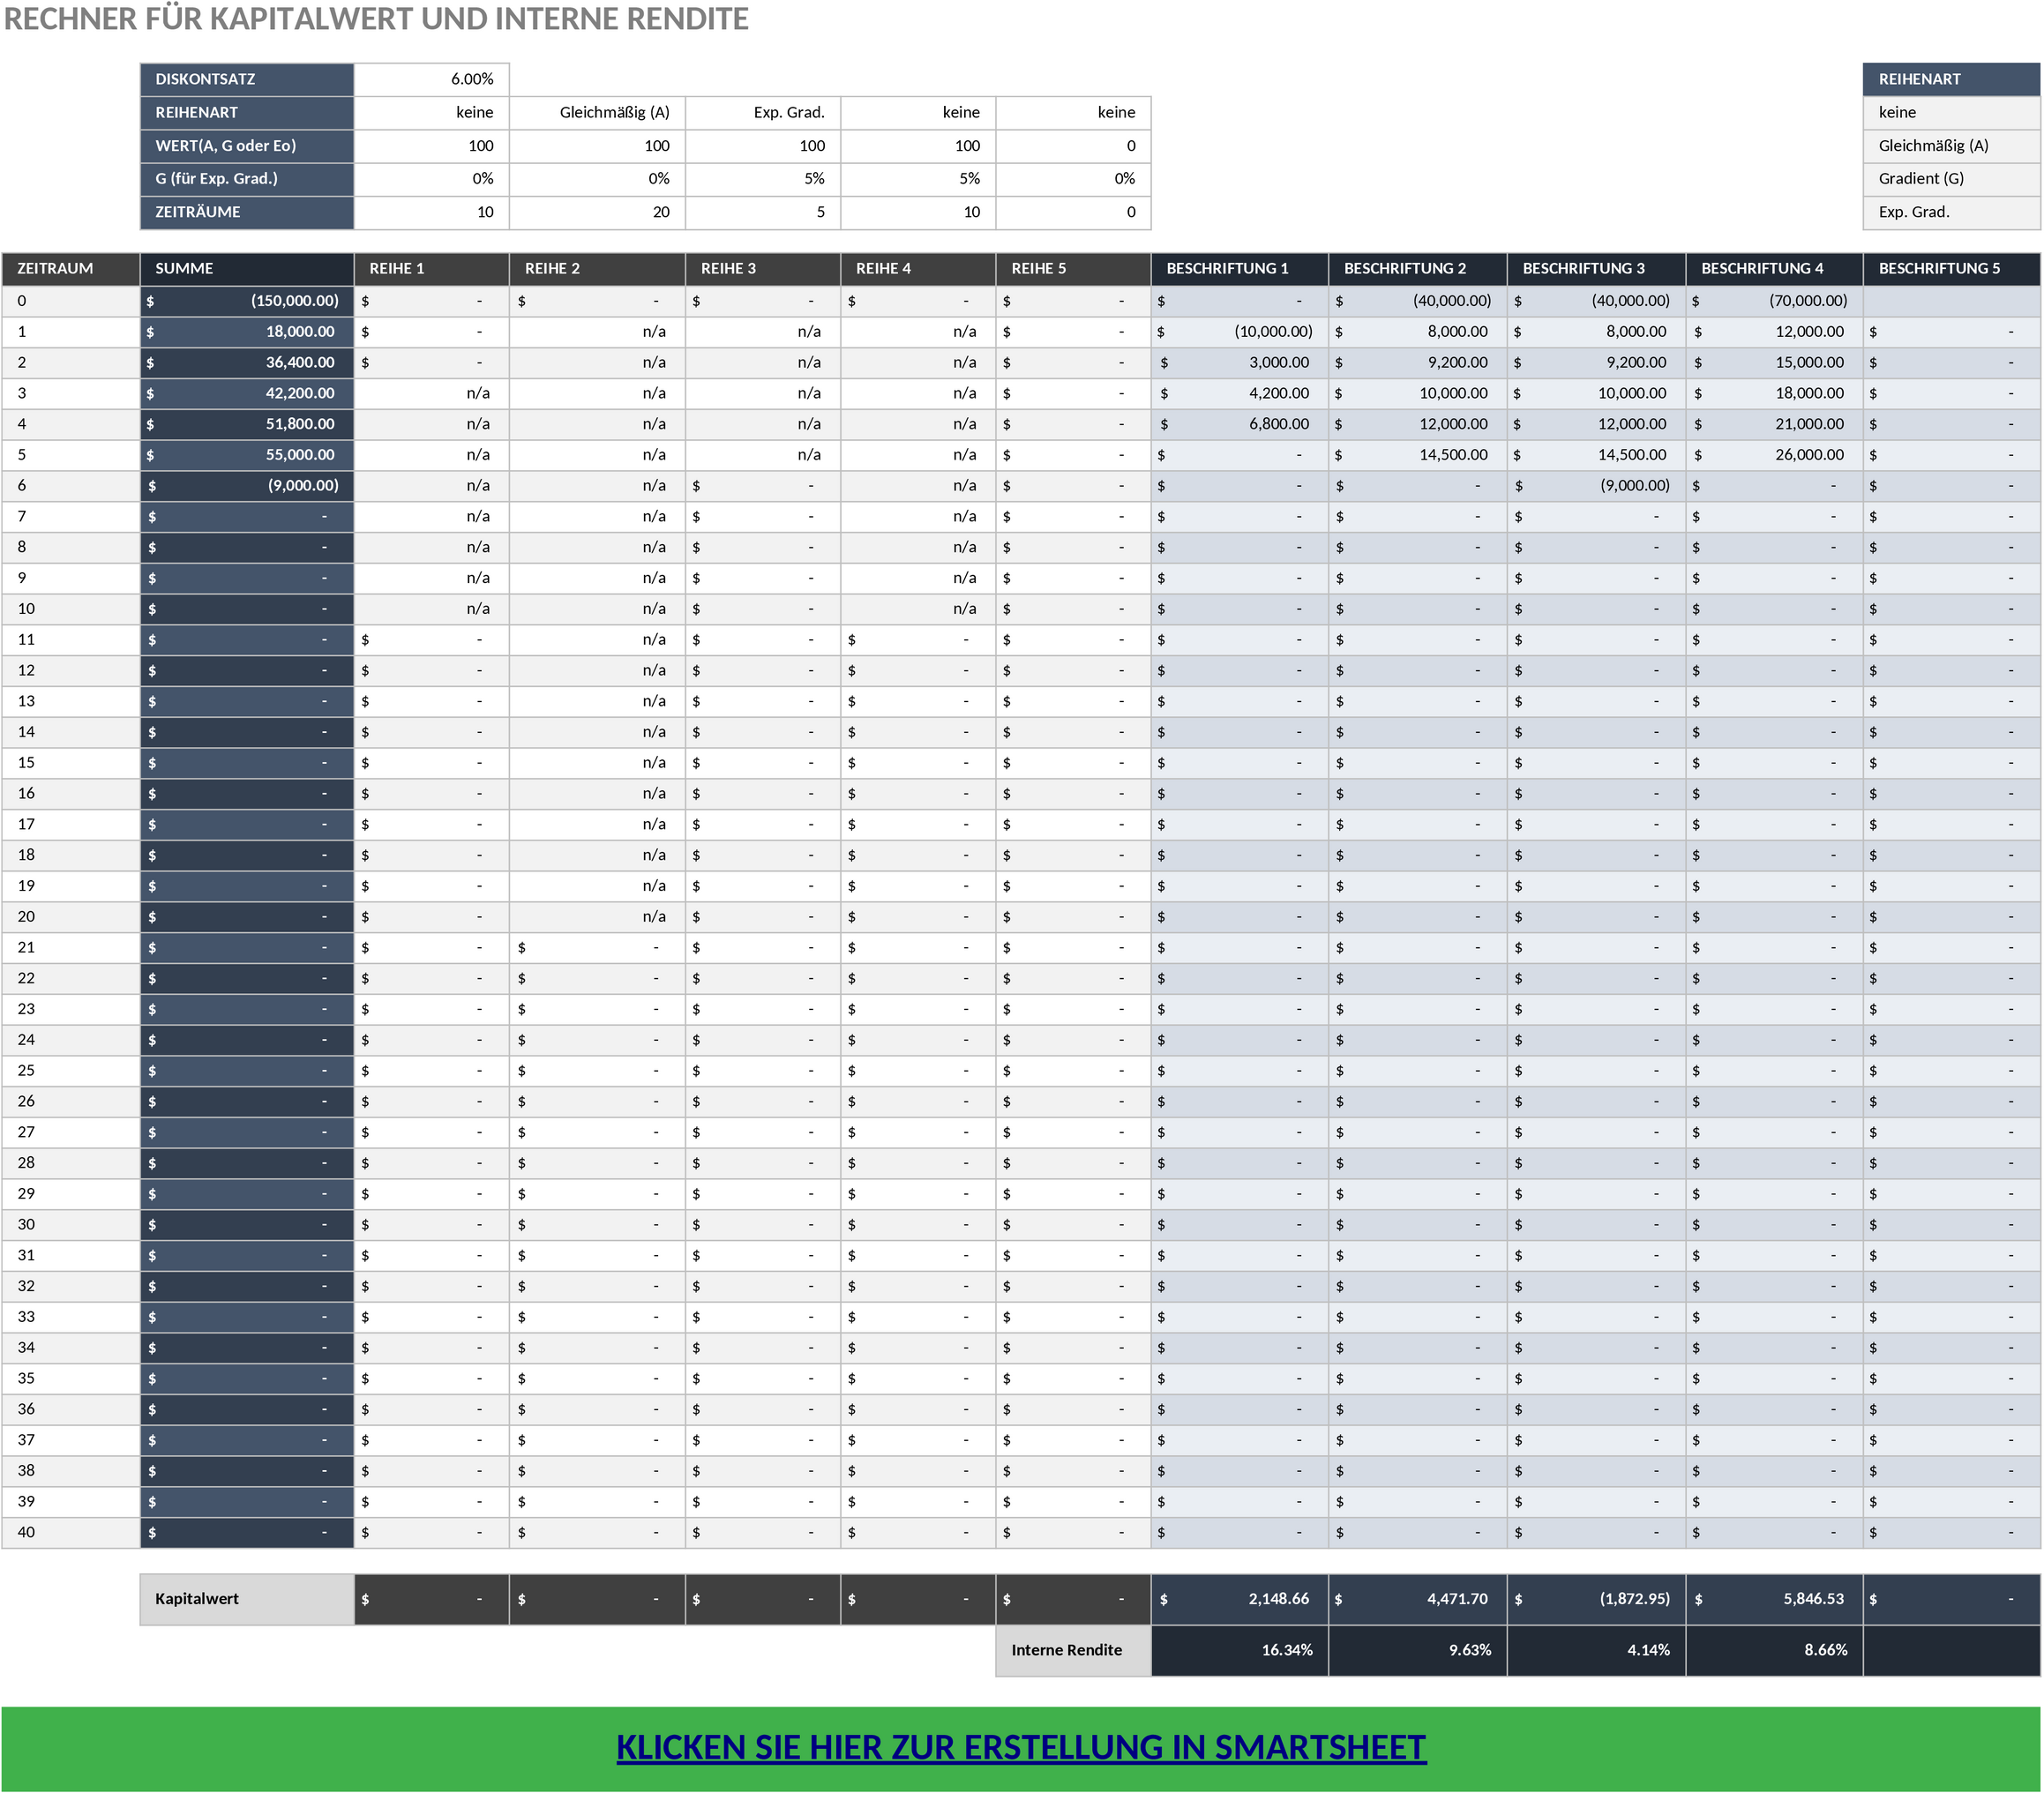Select Kapitalwert value 4,471.70
This screenshot has width=2044, height=1793.
point(1418,1599)
